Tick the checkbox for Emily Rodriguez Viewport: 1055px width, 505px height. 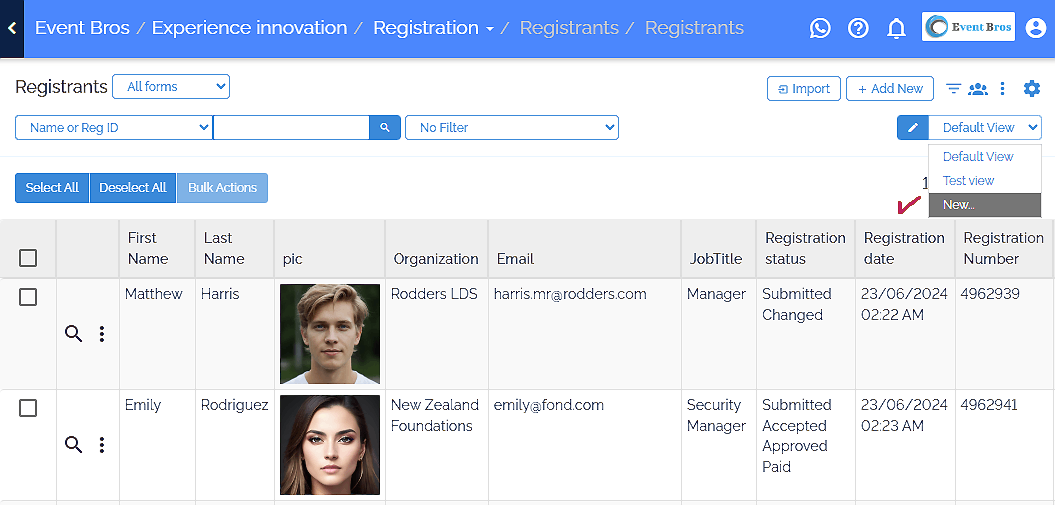coord(28,408)
